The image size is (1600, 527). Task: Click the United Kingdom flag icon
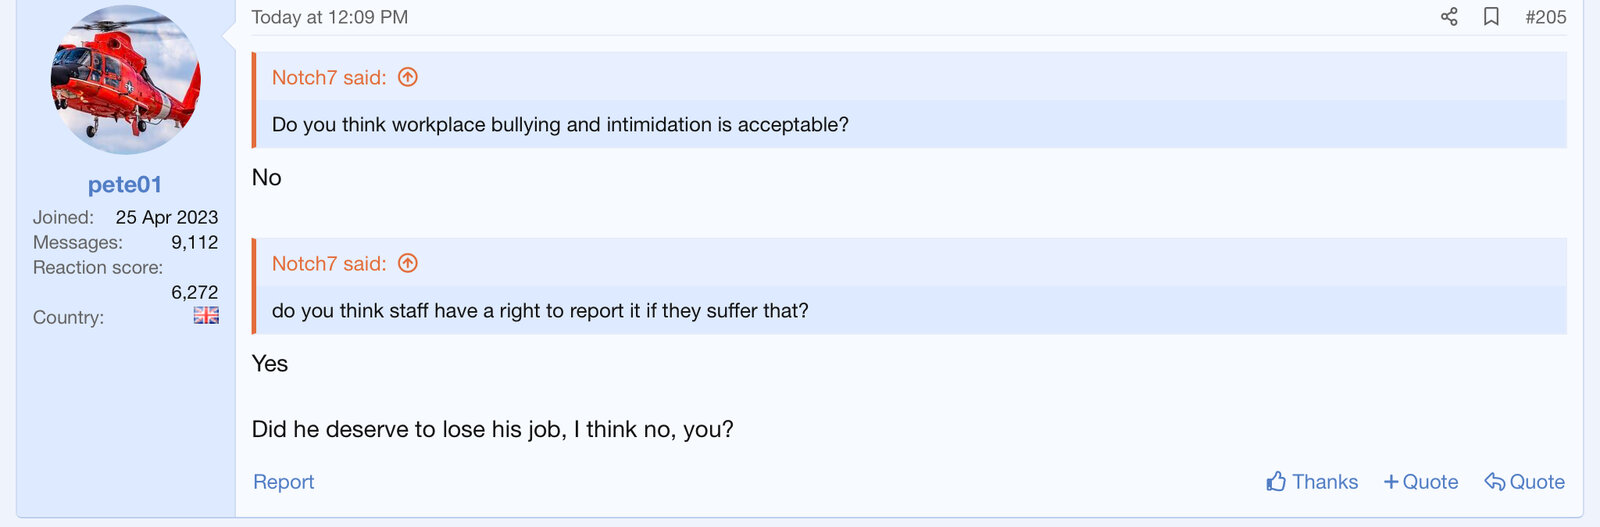(x=206, y=316)
